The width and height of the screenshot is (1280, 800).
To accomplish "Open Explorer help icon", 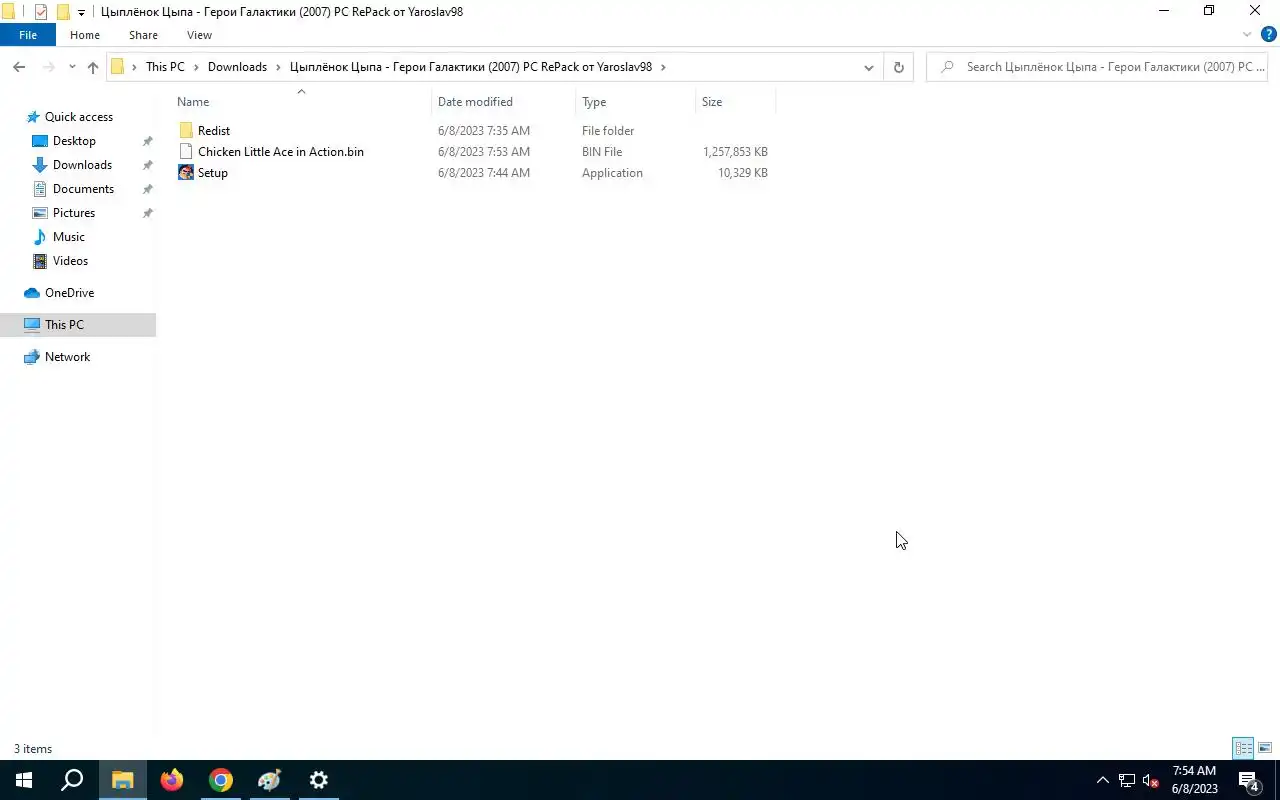I will click(1268, 35).
